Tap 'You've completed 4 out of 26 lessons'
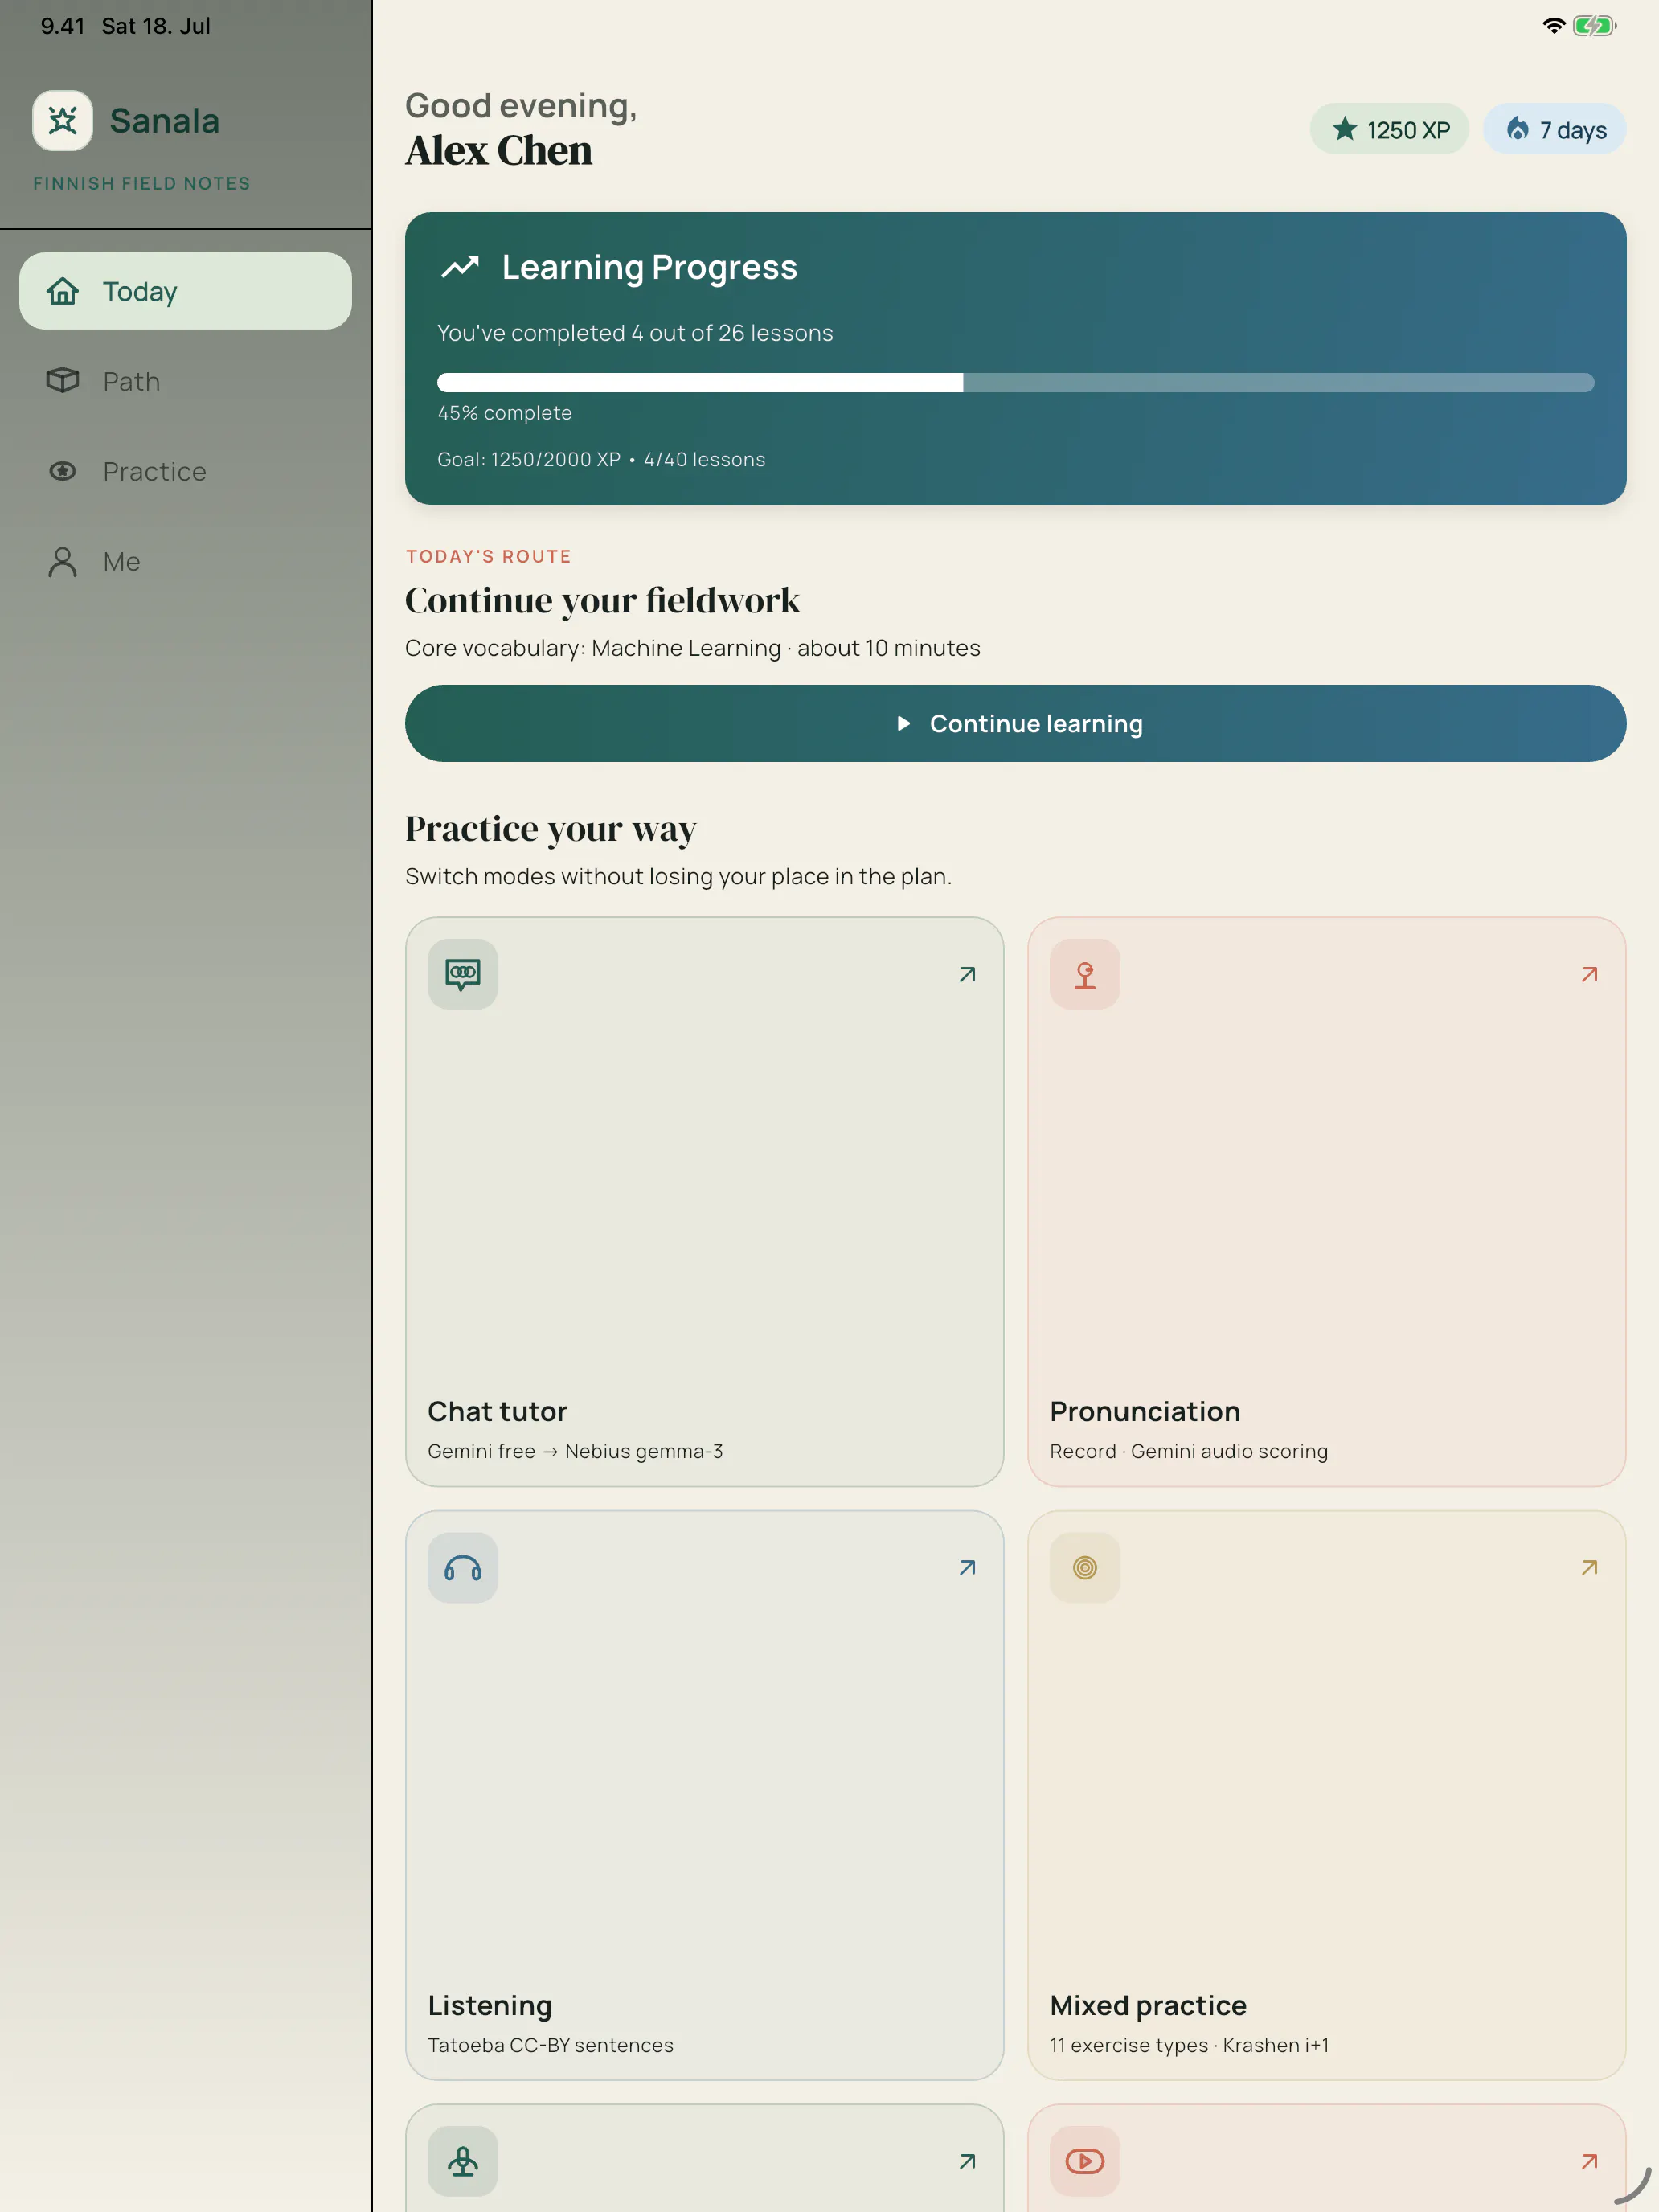Image resolution: width=1659 pixels, height=2212 pixels. [x=635, y=333]
